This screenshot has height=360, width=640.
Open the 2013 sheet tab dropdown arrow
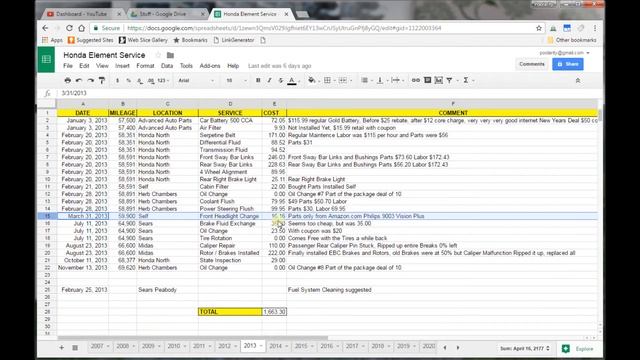click(x=261, y=346)
